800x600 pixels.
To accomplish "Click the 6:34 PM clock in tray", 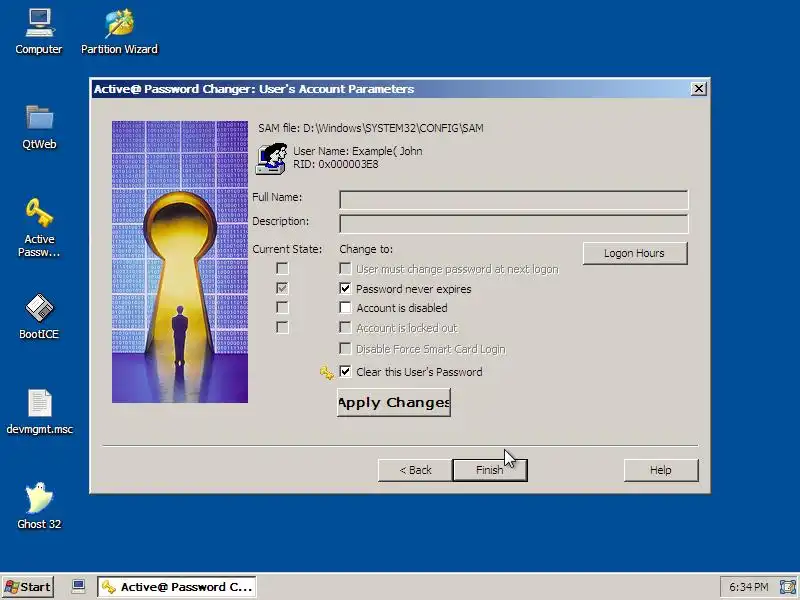I will pos(748,587).
